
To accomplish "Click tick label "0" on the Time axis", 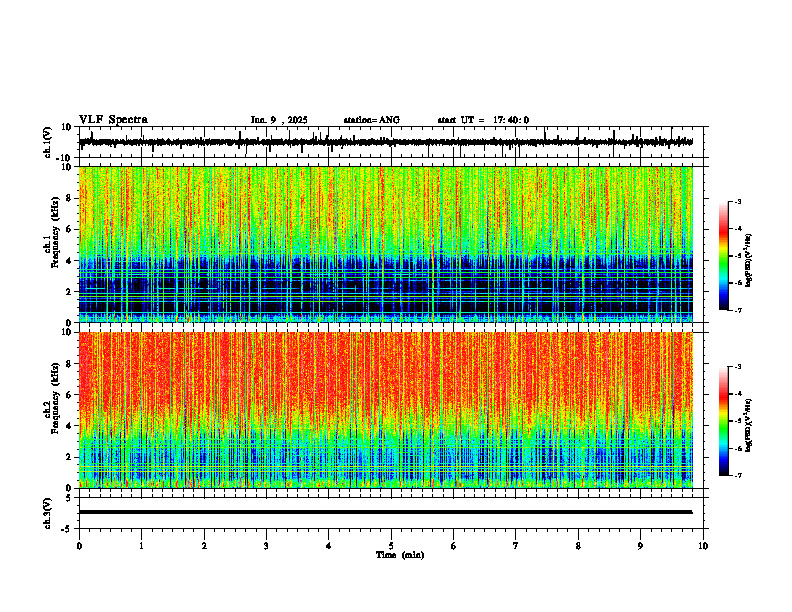I will 79,546.
